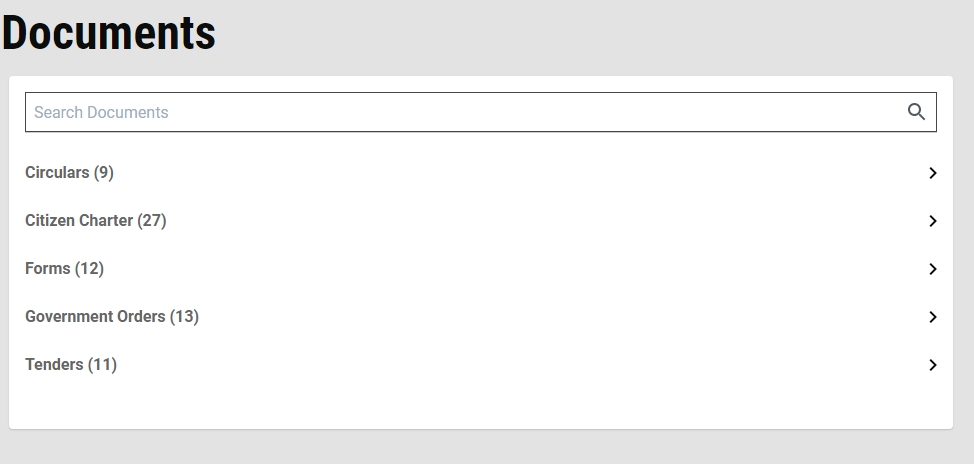Expand Government Orders via its chevron
This screenshot has height=464, width=974.
click(x=932, y=317)
